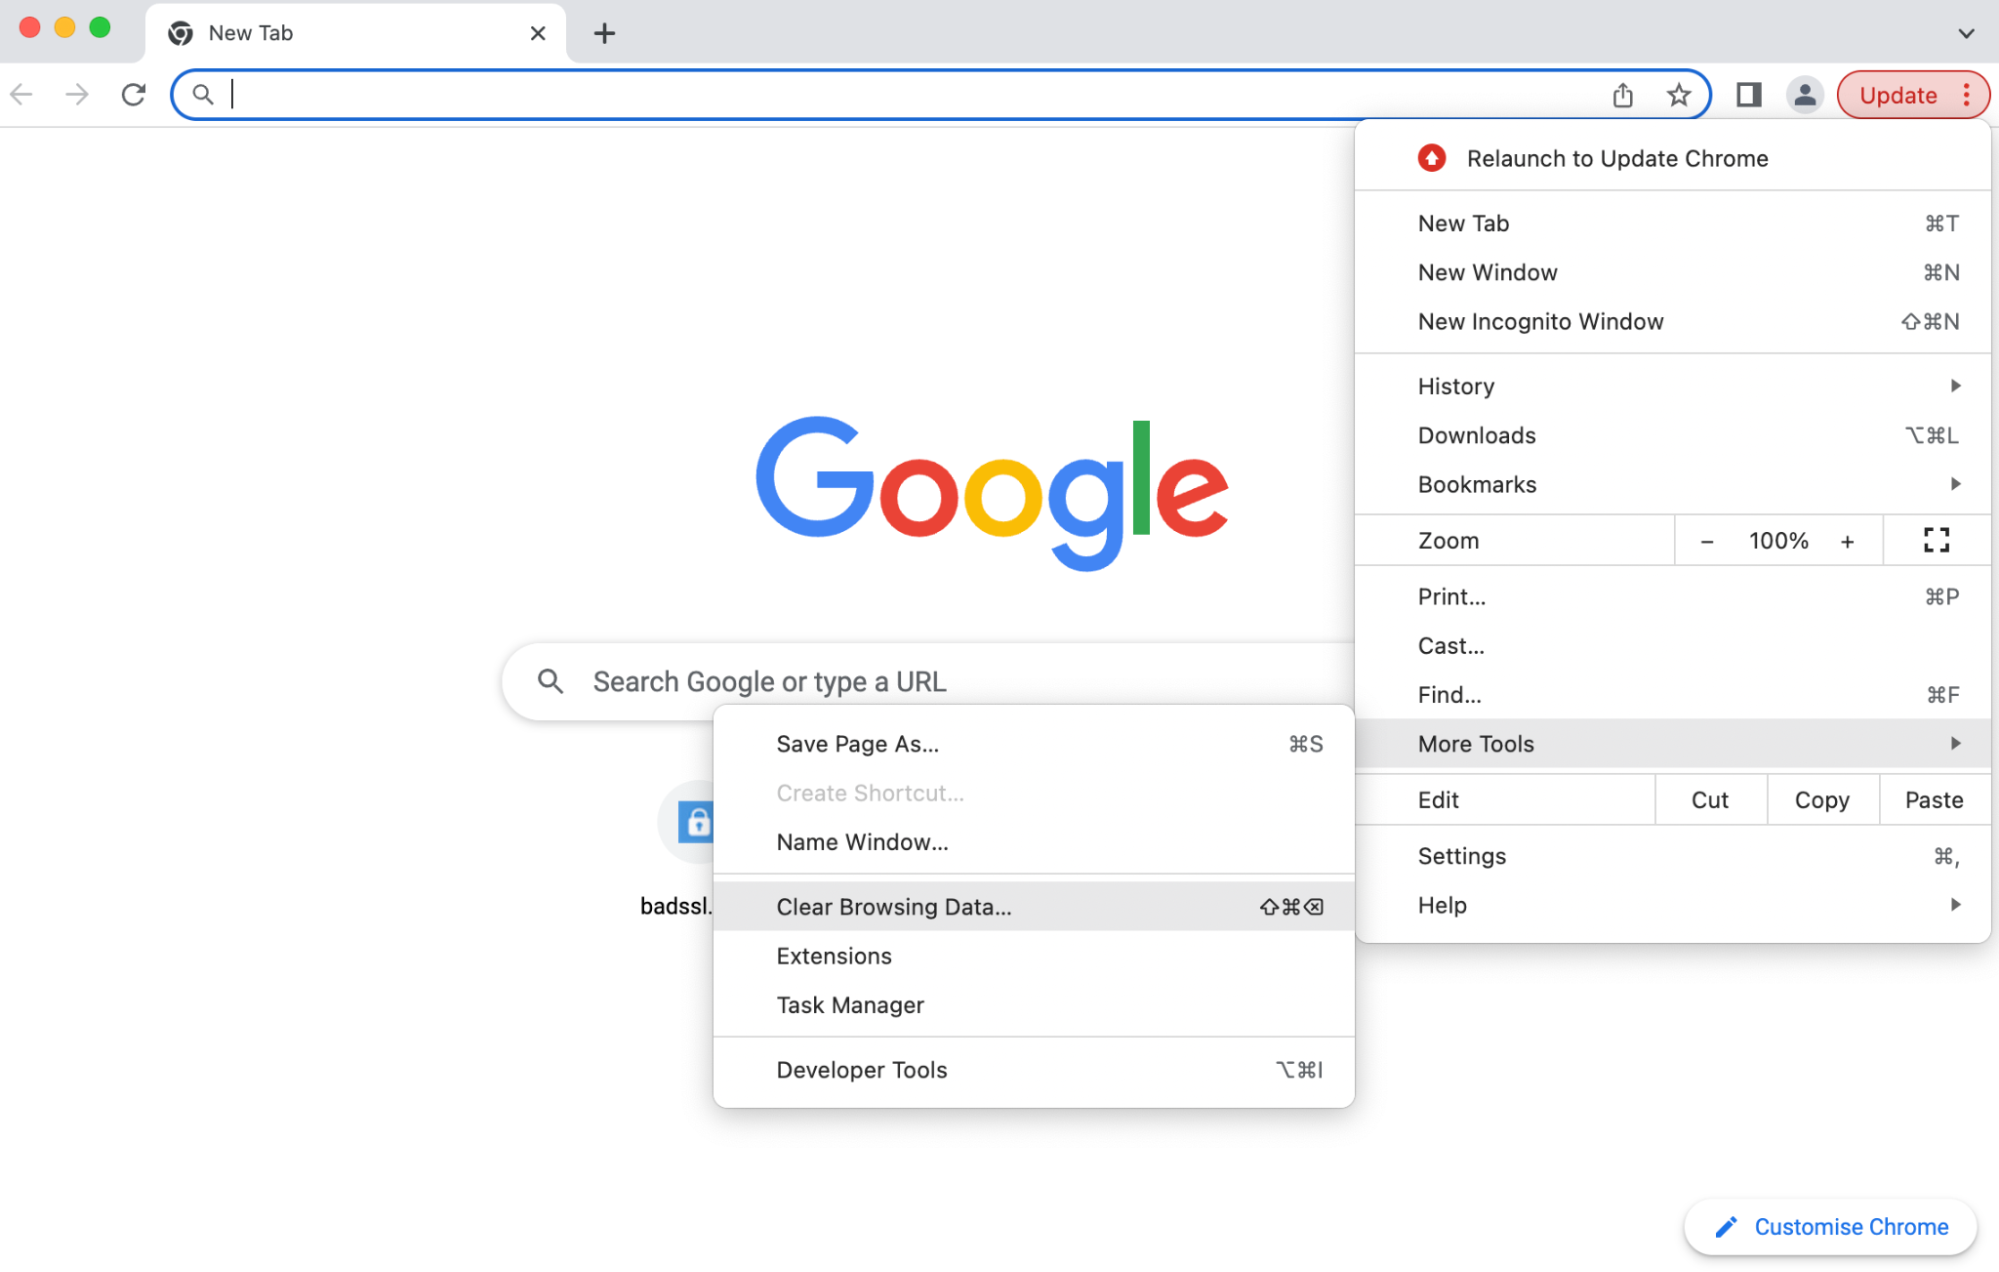Open Developer Tools from More Tools
Viewport: 1999px width, 1272px height.
tap(861, 1069)
